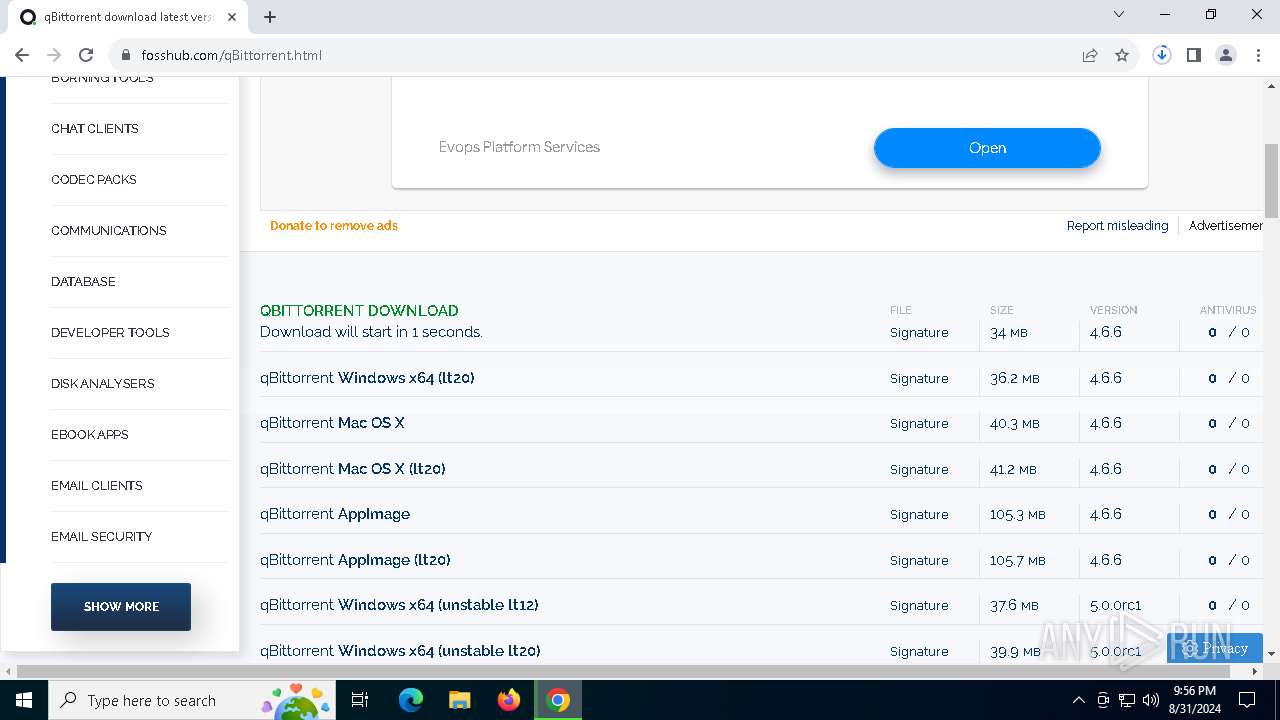Launch Microsoft Edge from taskbar
Screen dimensions: 1280x720
[411, 700]
